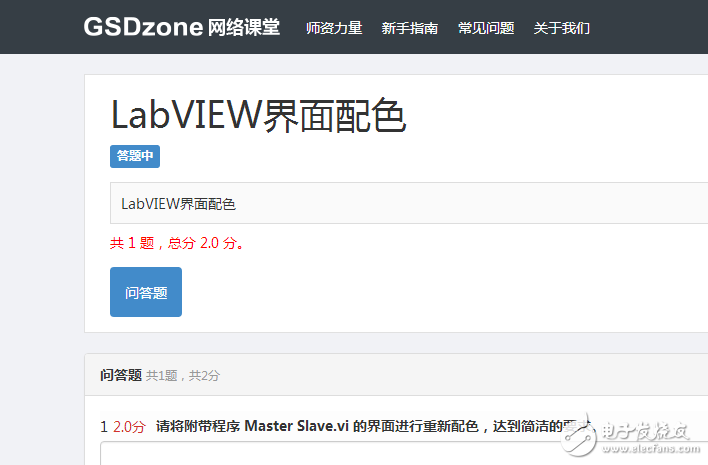Open 关于我们 page from the navbar
Image resolution: width=708 pixels, height=465 pixels.
[x=562, y=28]
